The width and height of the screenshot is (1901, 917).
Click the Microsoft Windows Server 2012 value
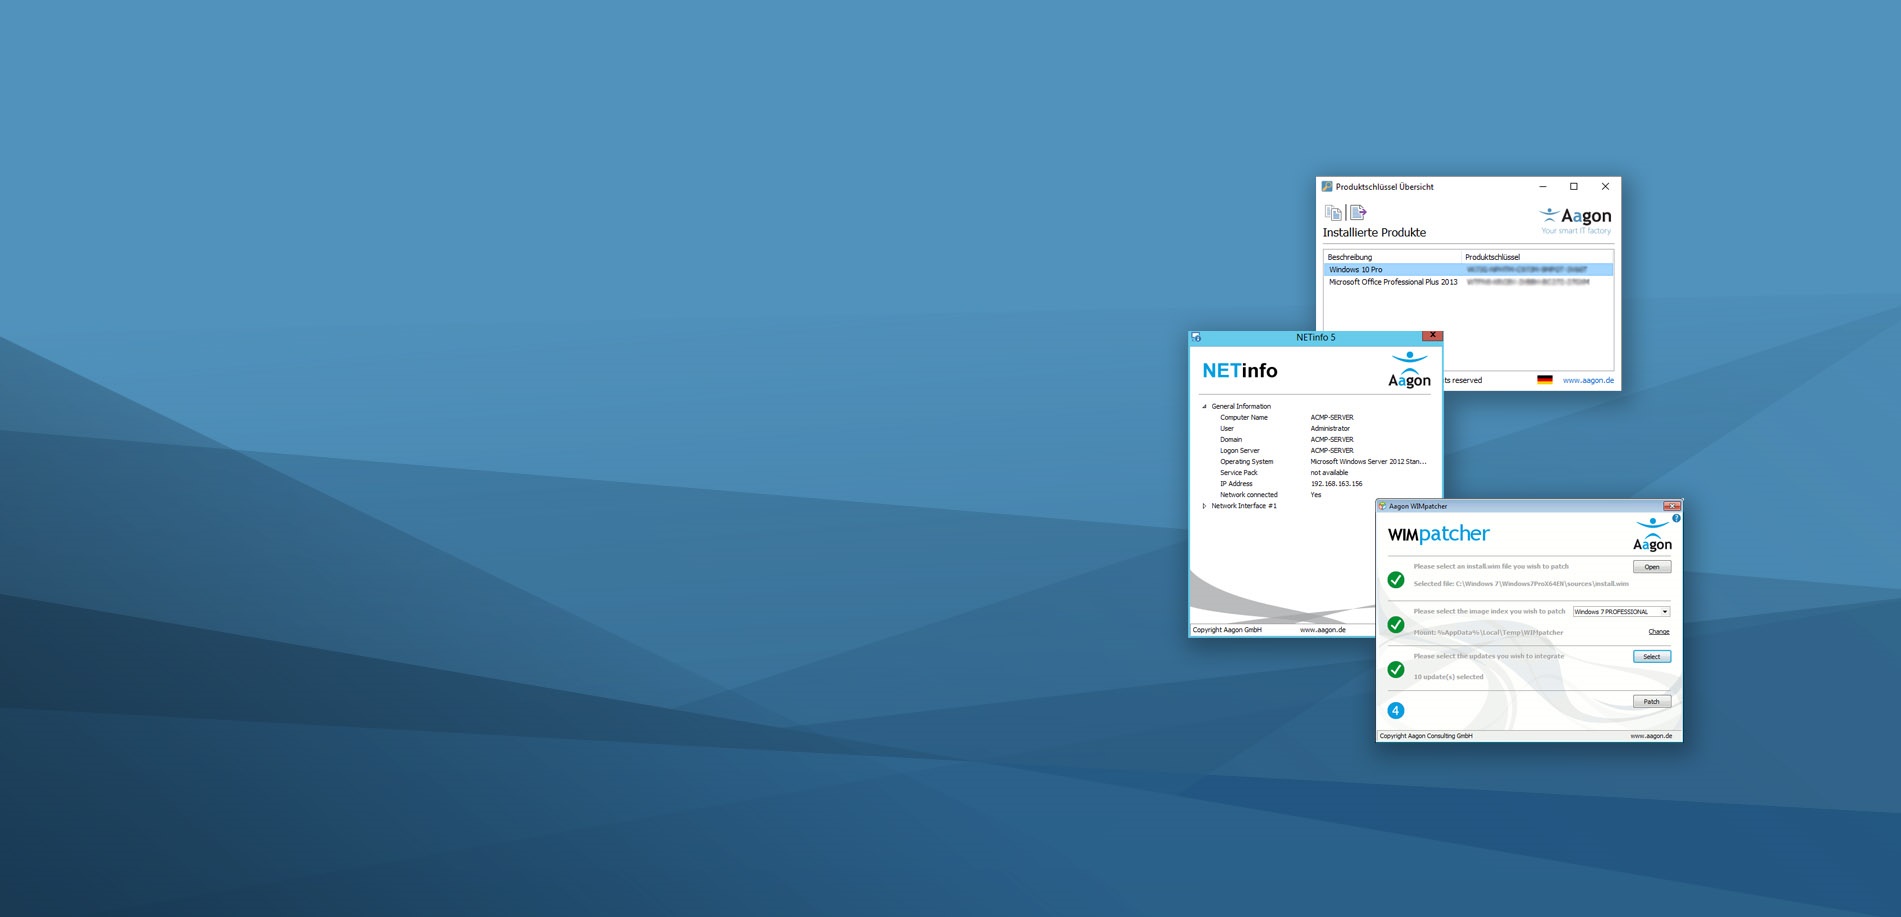pos(1369,462)
